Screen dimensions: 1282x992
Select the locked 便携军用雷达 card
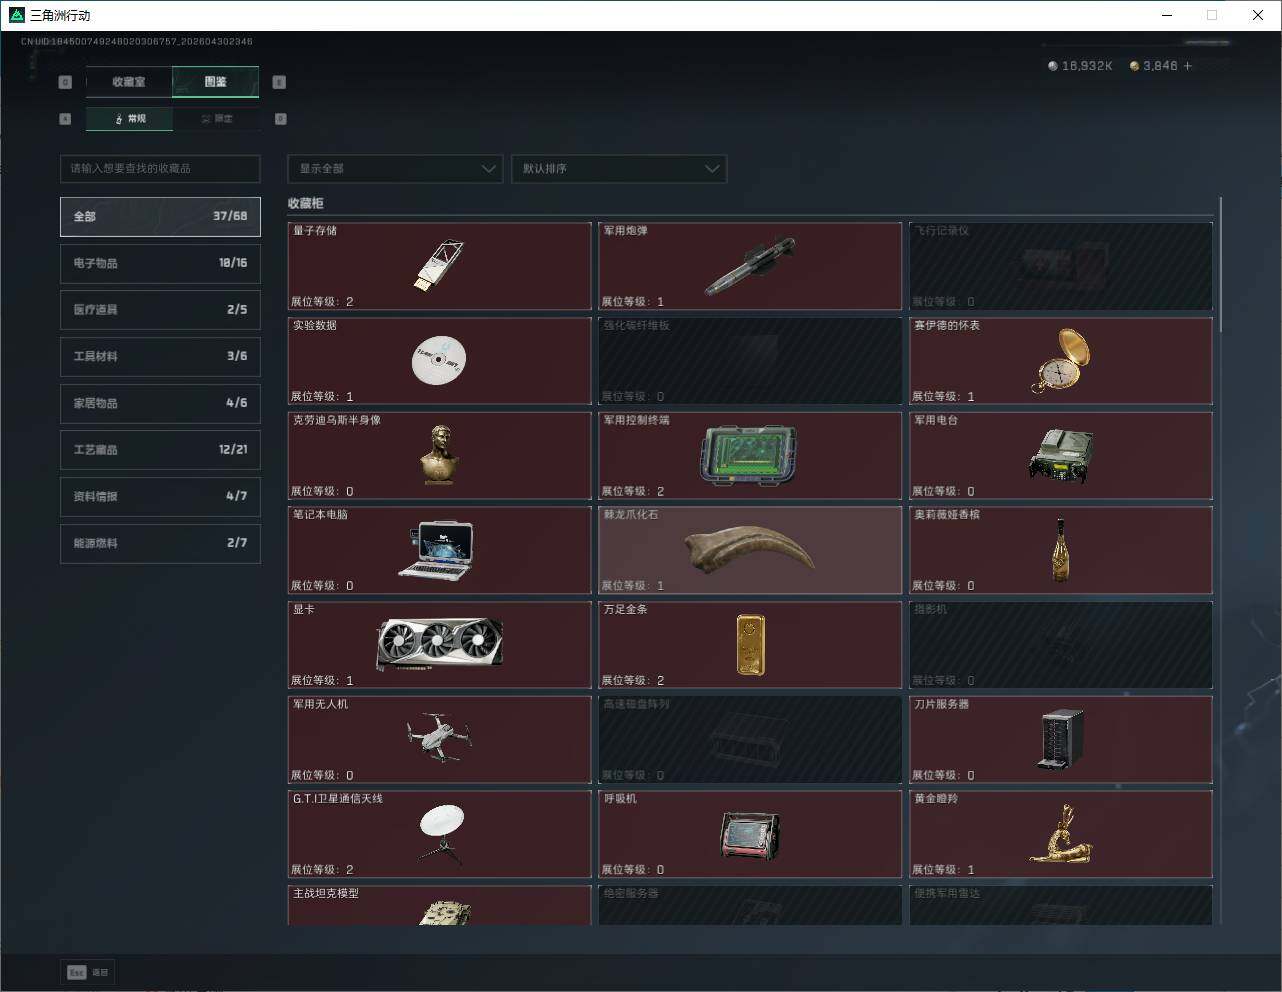coord(1061,906)
